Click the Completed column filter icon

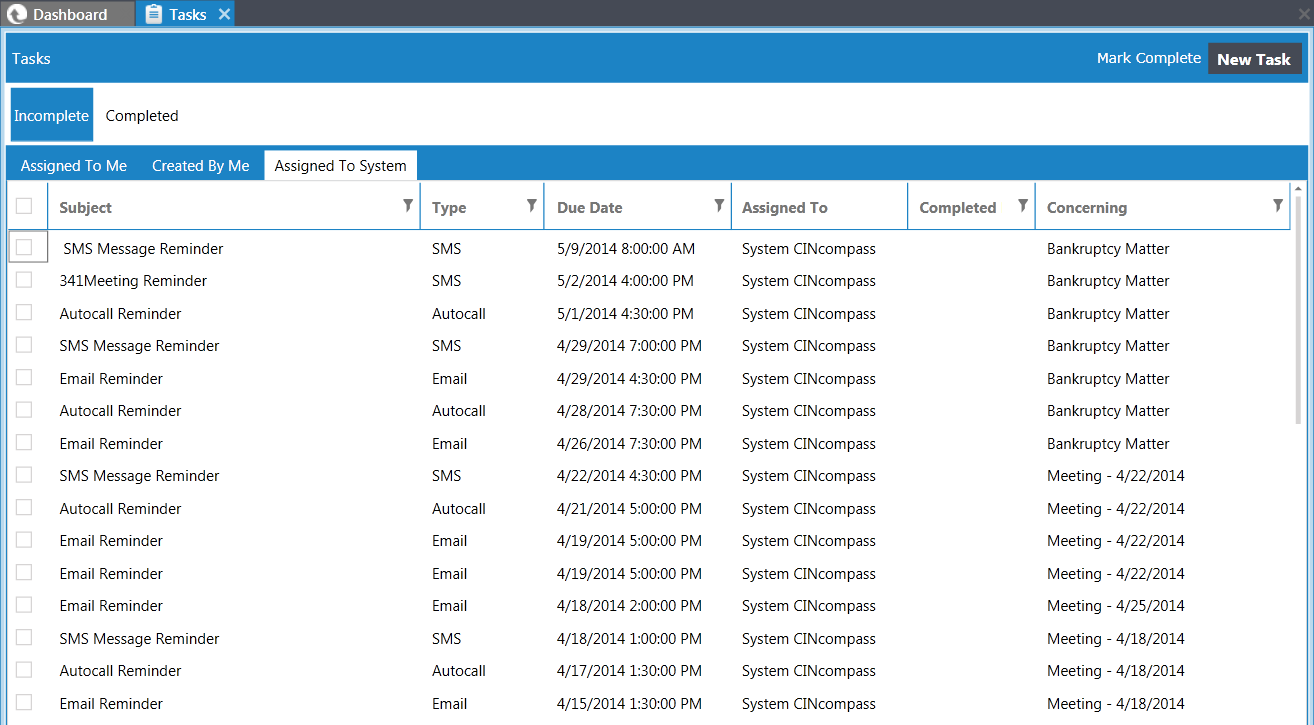[x=1022, y=205]
